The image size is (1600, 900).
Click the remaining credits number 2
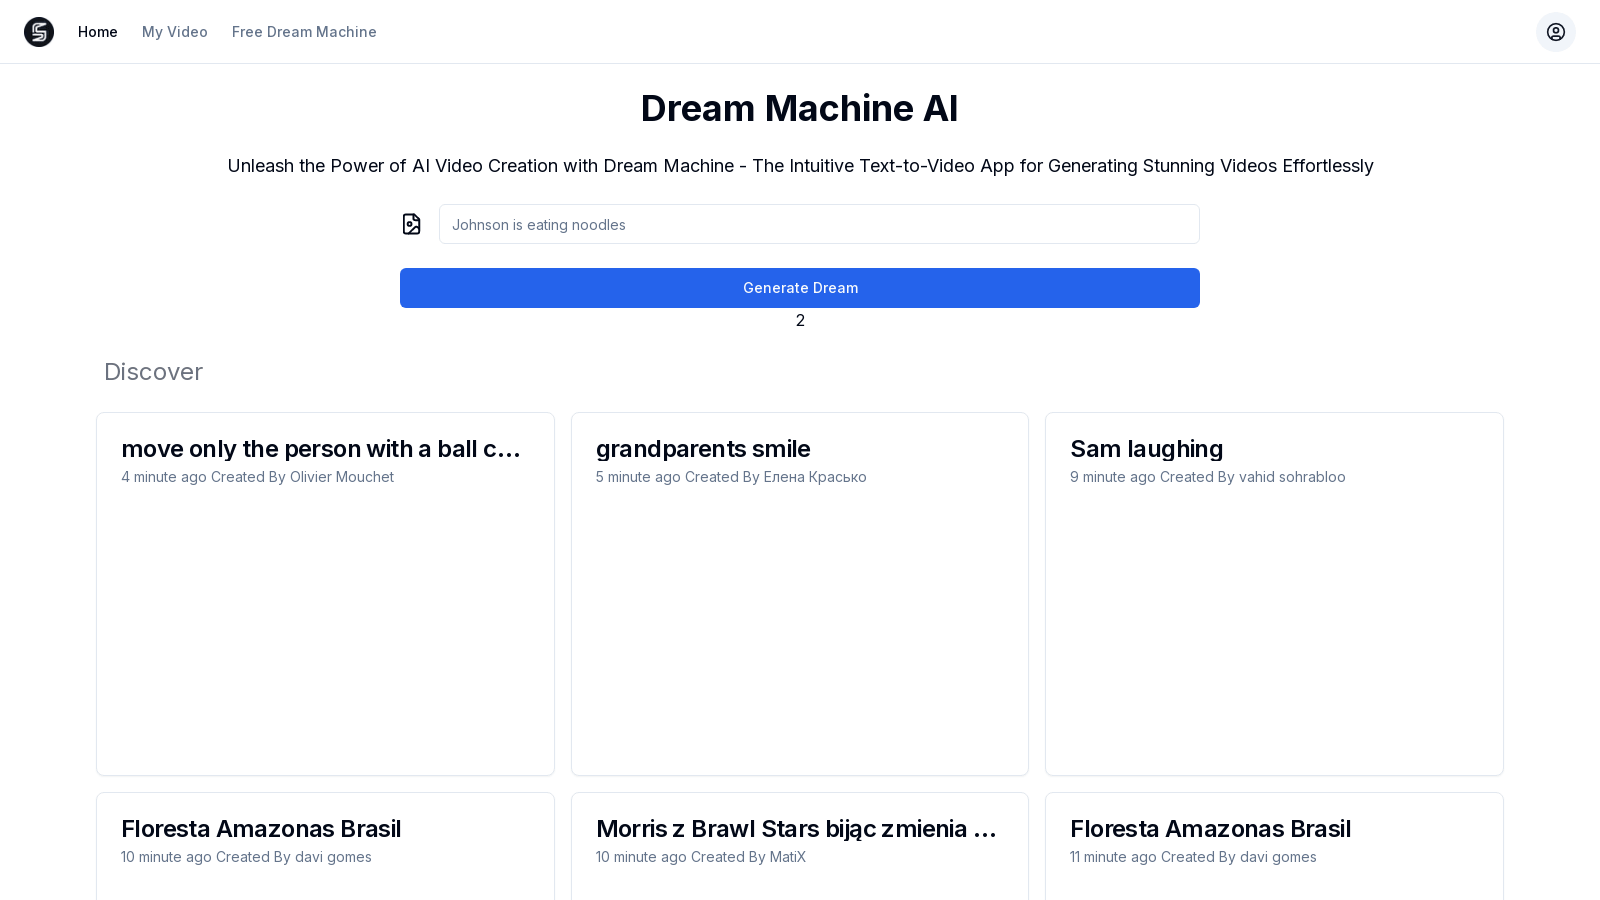click(x=800, y=320)
